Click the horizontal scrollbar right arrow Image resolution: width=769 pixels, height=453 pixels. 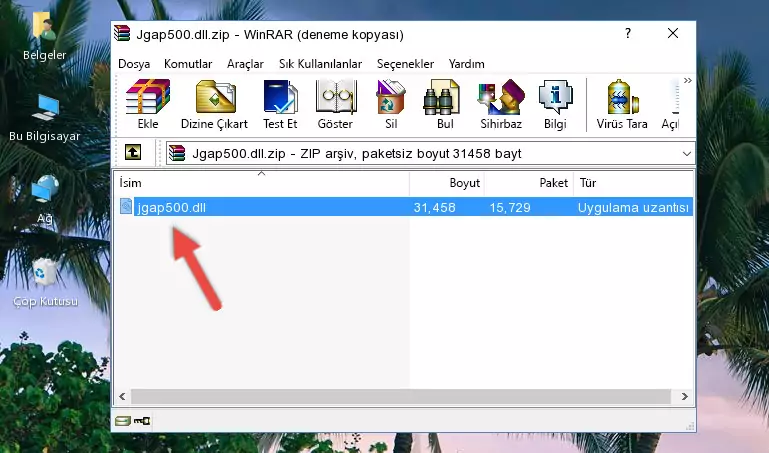tap(685, 396)
